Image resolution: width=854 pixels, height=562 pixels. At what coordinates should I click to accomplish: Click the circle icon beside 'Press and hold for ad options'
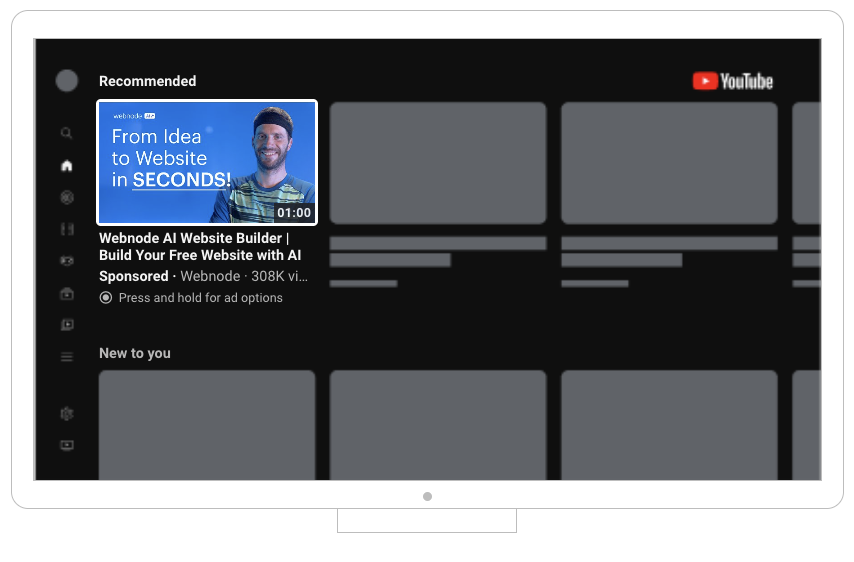click(x=106, y=297)
